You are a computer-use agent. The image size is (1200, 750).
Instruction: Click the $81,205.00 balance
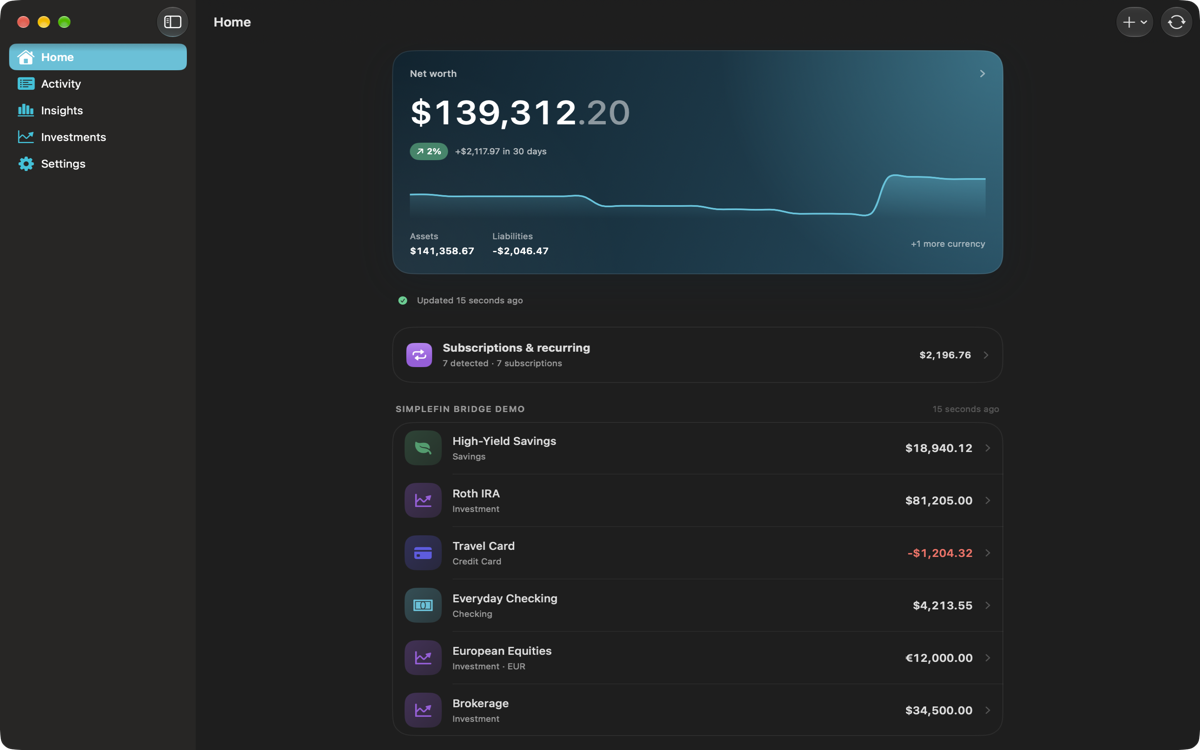pyautogui.click(x=939, y=501)
